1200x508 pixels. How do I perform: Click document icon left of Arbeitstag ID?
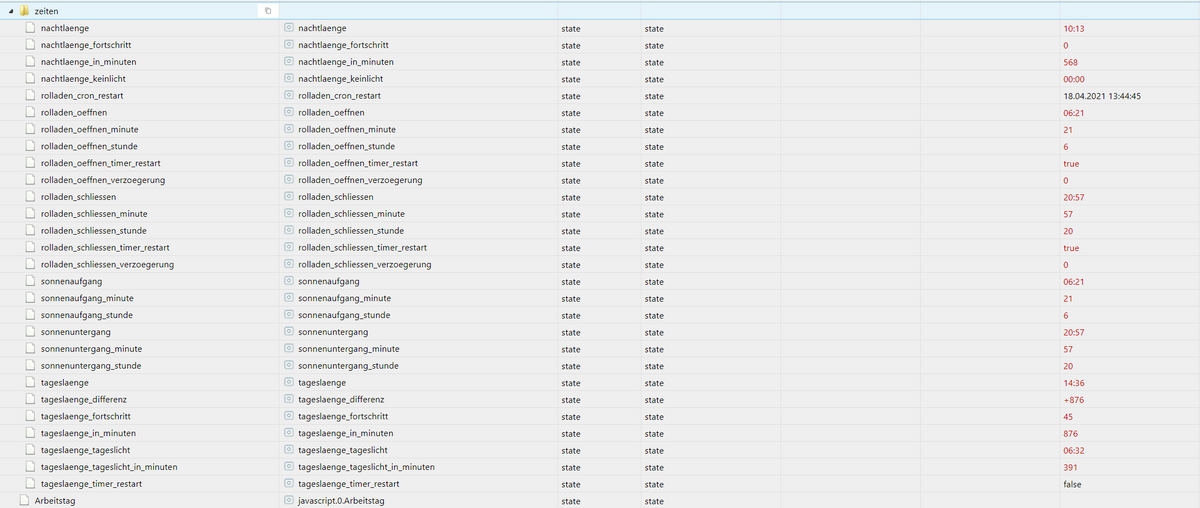click(x=25, y=500)
